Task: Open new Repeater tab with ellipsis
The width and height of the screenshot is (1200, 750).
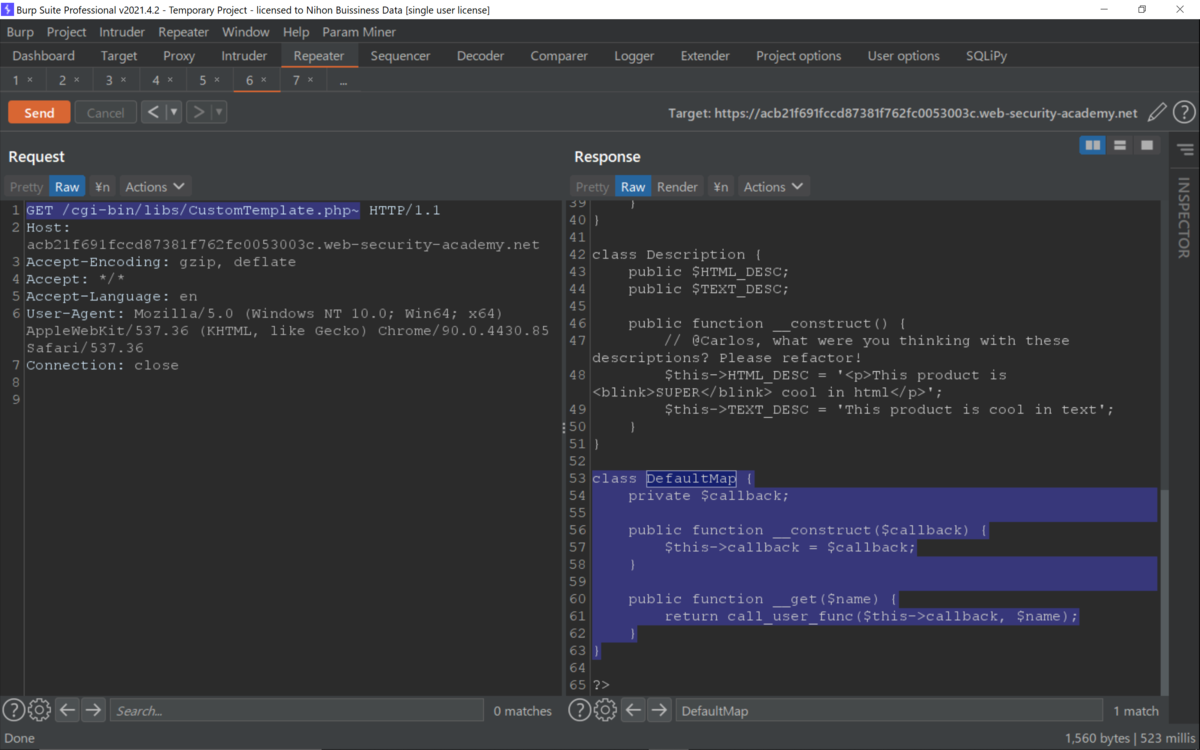Action: (x=343, y=80)
